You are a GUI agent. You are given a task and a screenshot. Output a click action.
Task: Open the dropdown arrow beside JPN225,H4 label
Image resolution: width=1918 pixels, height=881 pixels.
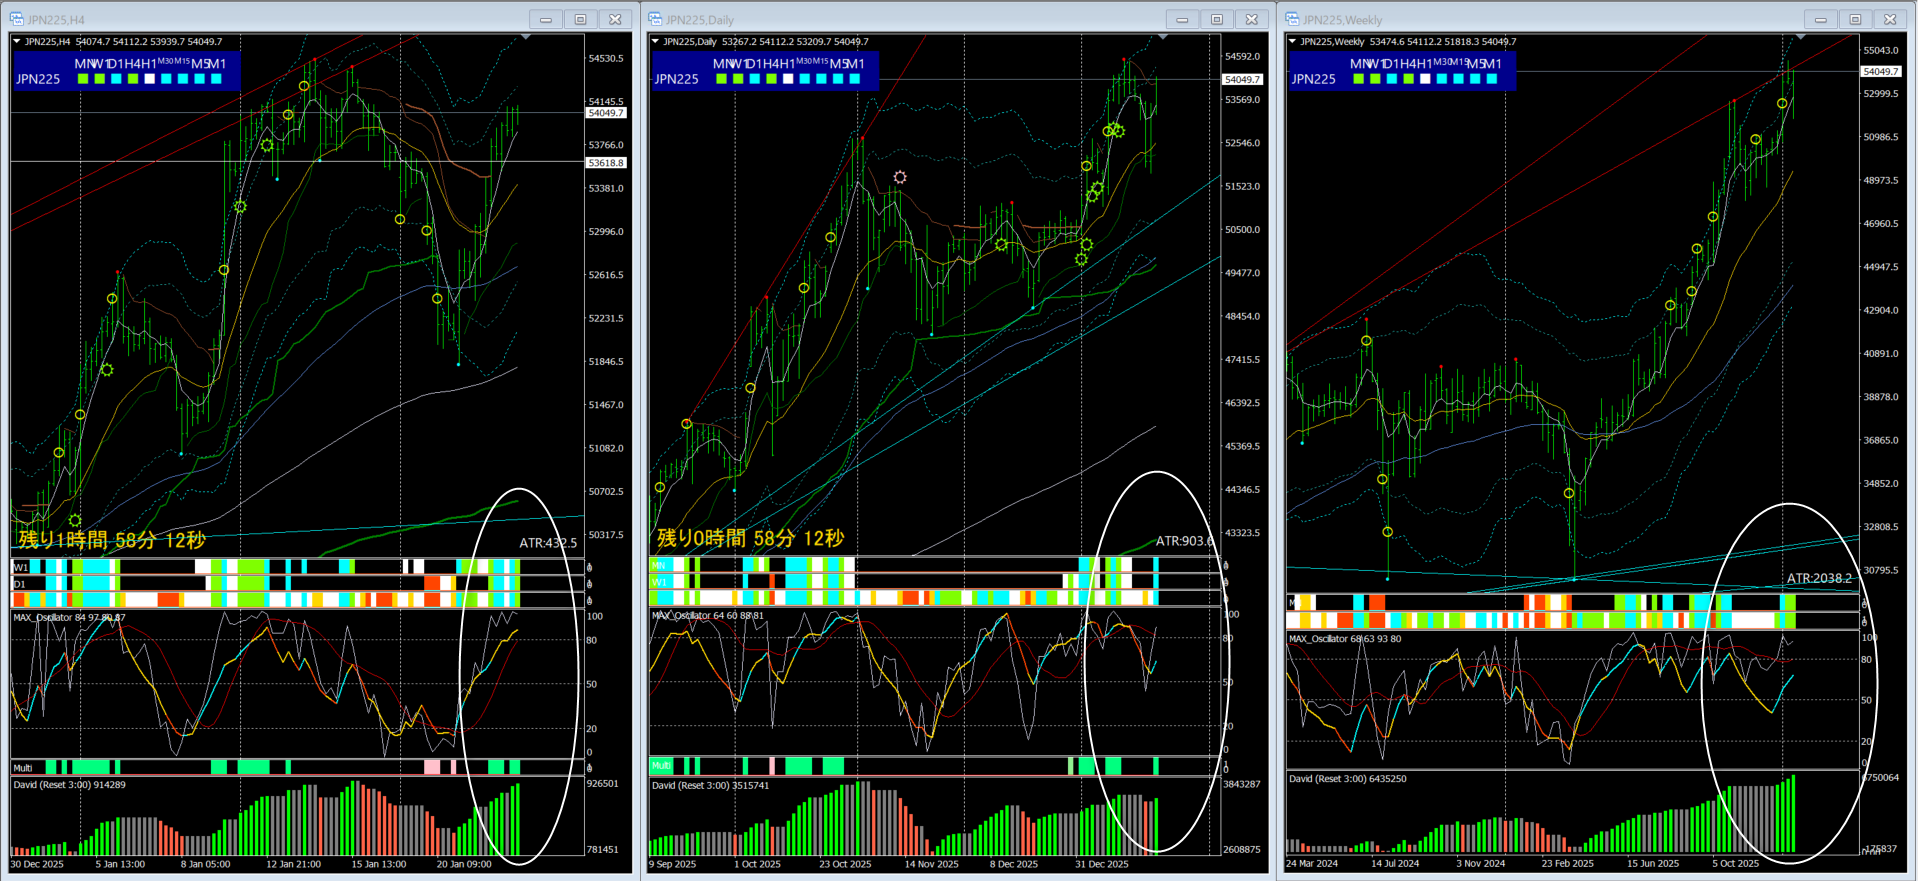(x=17, y=42)
